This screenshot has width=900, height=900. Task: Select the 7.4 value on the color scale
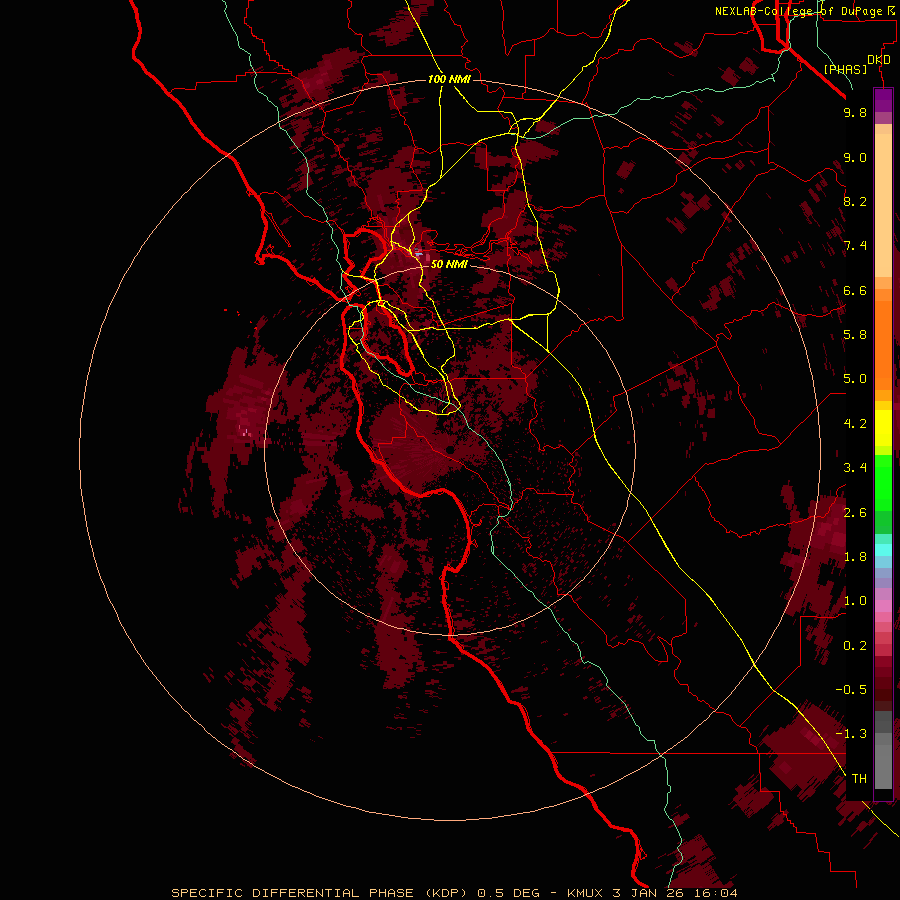(x=855, y=246)
